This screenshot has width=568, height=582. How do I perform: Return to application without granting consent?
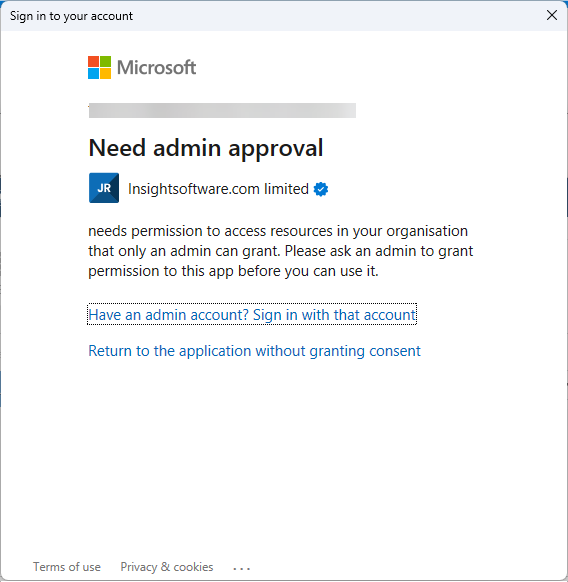pos(254,351)
